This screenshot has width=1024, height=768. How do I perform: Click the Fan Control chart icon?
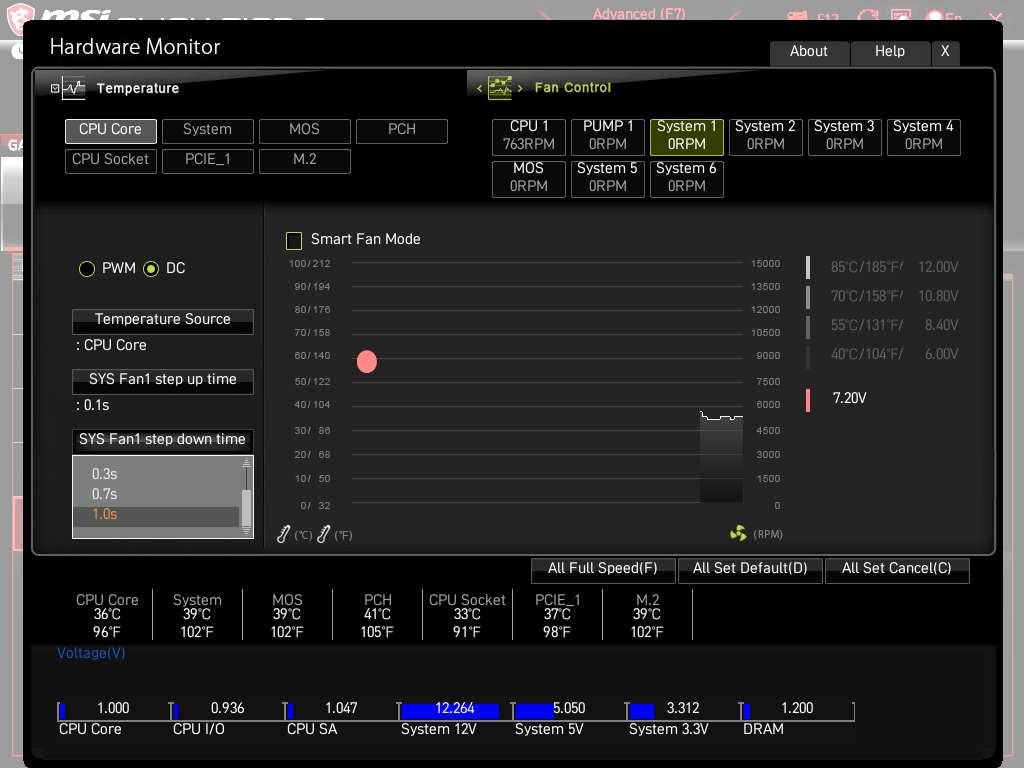500,88
